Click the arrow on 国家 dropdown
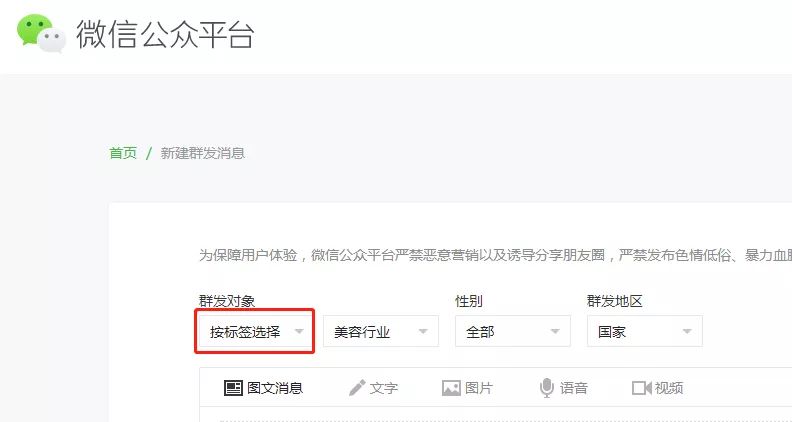The height and width of the screenshot is (422, 792). tap(687, 332)
